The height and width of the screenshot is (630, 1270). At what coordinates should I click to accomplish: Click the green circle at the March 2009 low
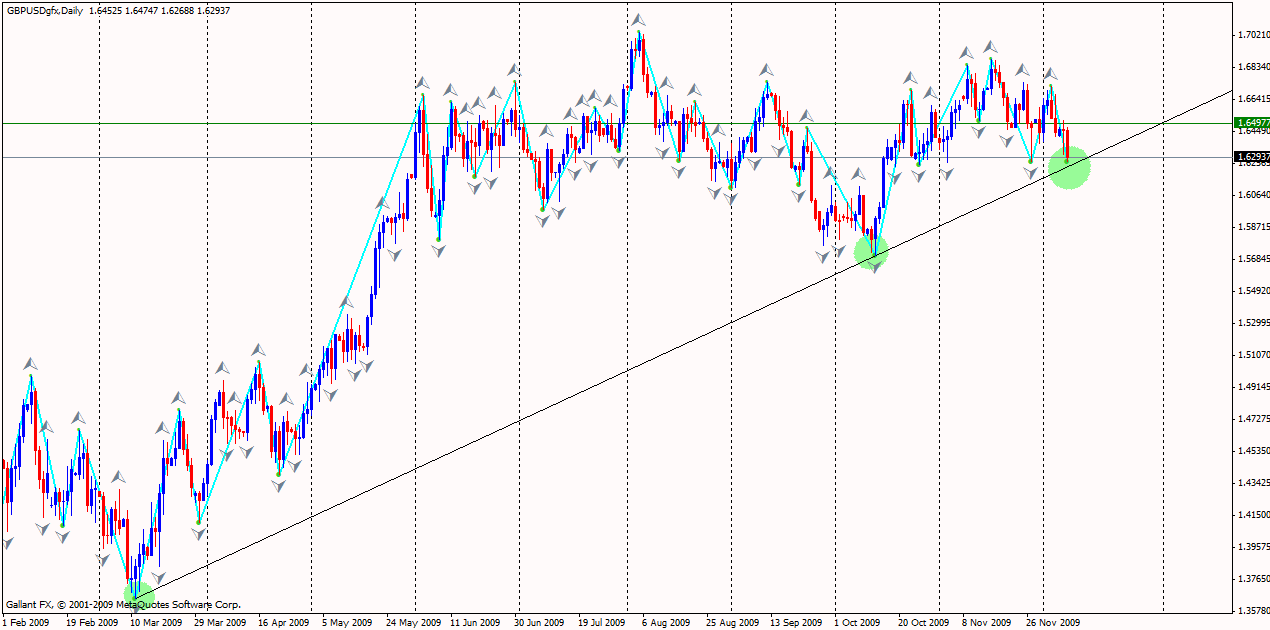tap(139, 594)
